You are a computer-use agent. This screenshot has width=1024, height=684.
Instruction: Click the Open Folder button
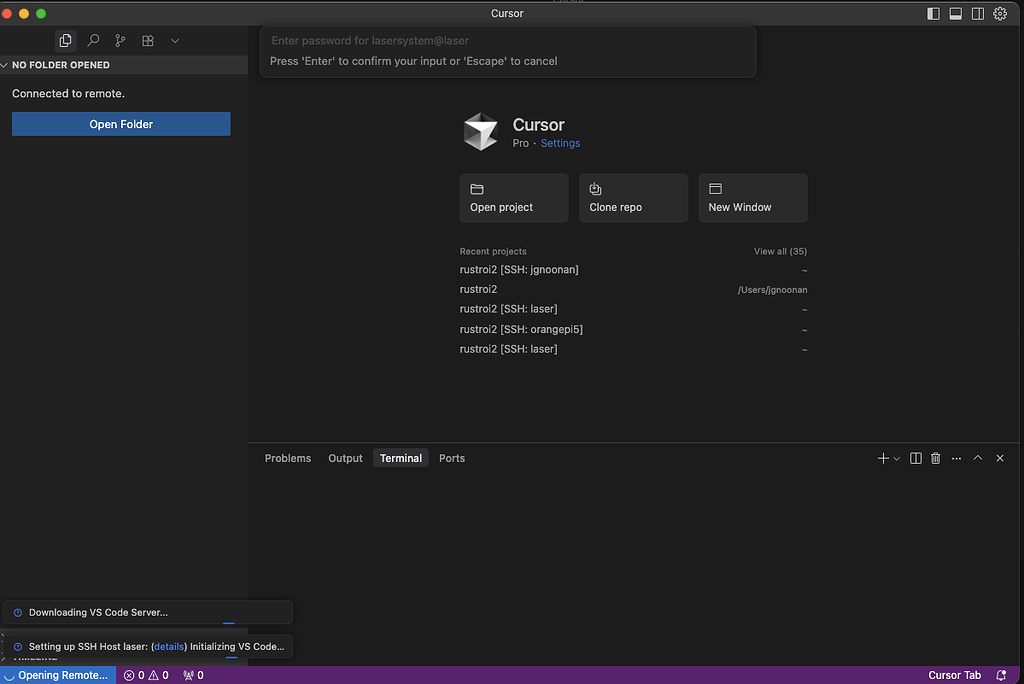pos(120,123)
